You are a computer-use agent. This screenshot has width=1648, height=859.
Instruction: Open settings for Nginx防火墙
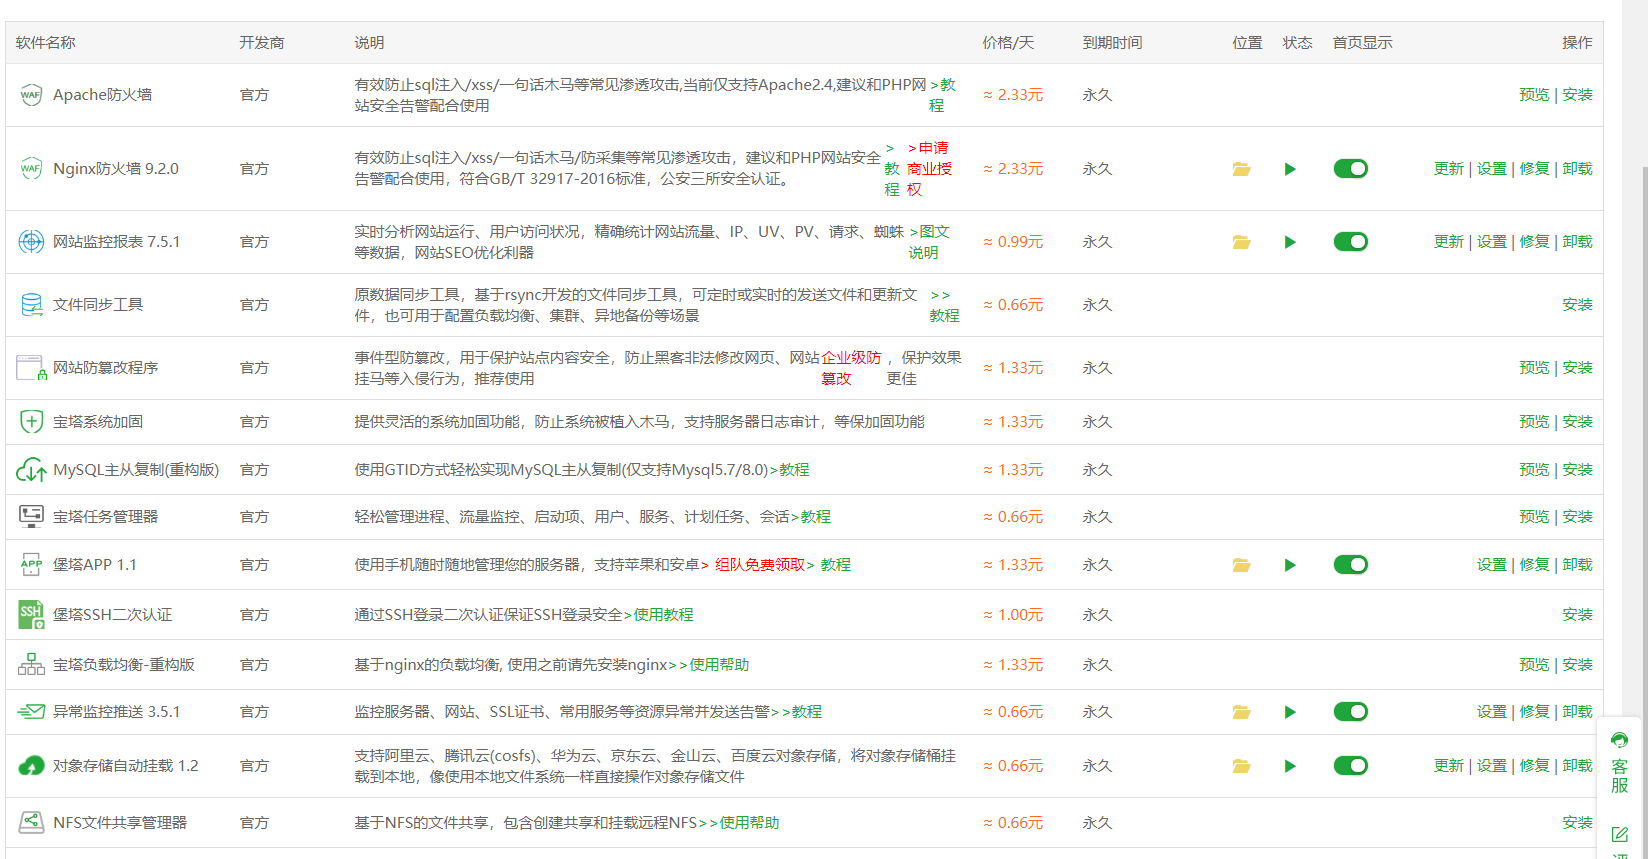coord(1491,169)
